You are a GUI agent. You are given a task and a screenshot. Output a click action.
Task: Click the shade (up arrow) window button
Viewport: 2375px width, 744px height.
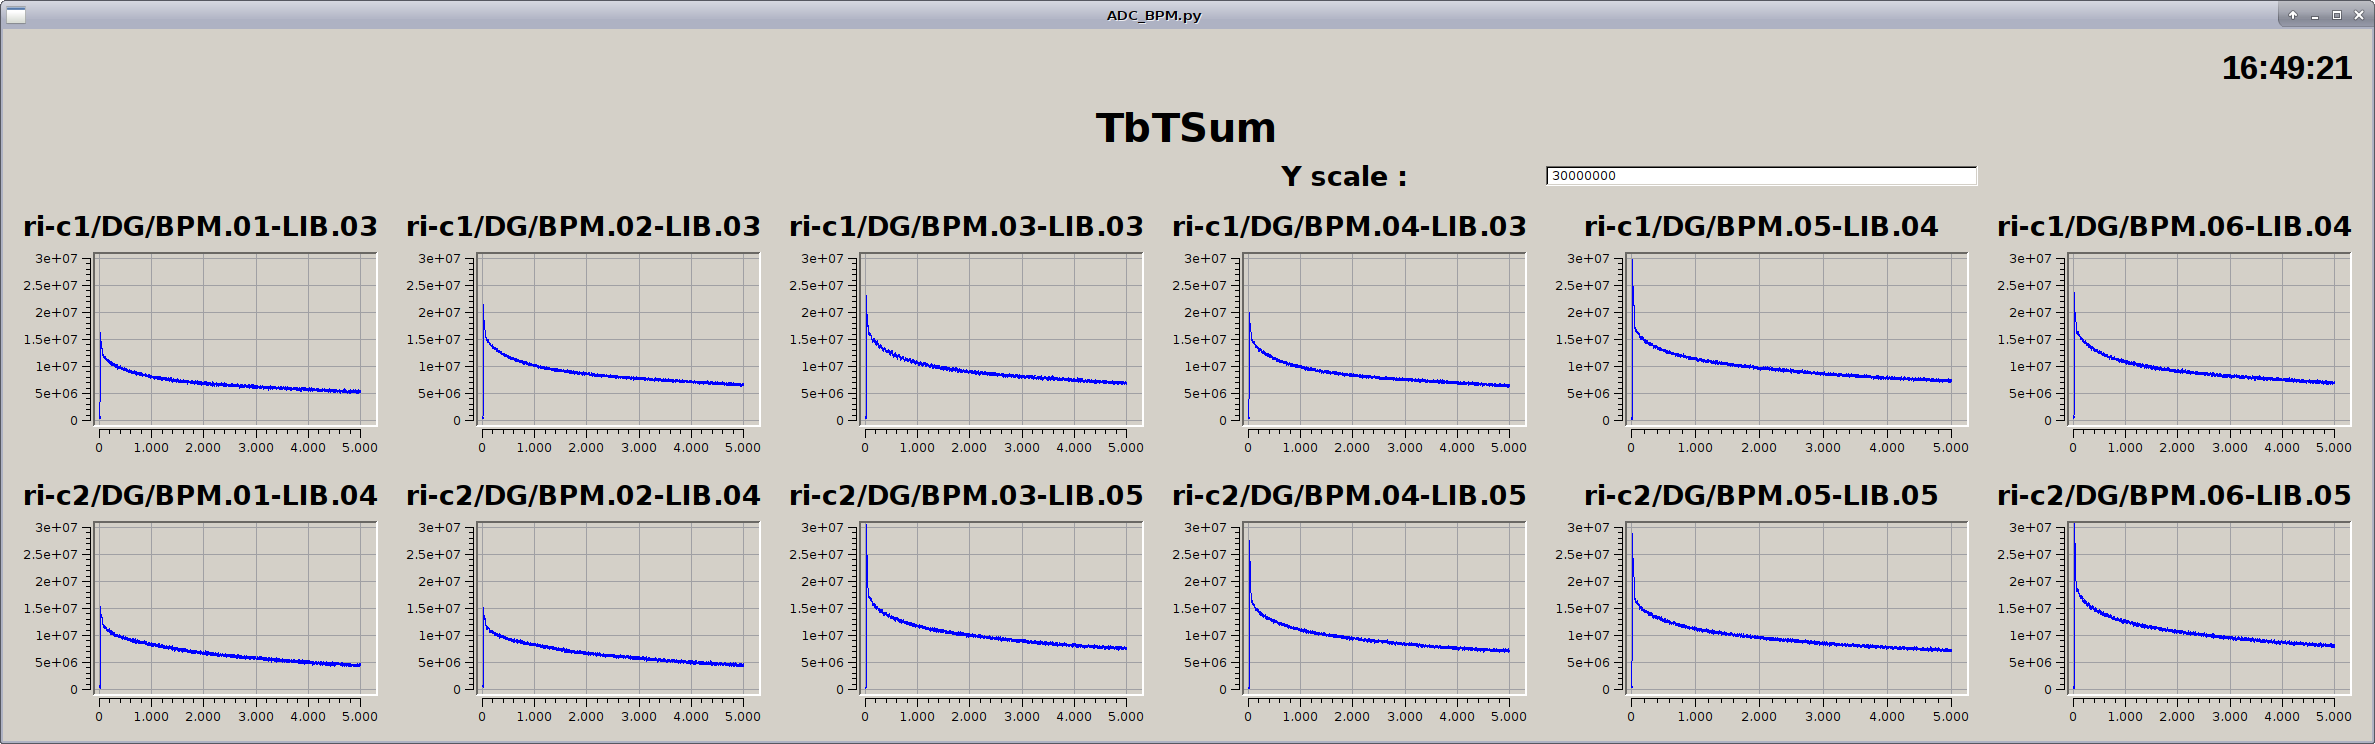(x=2293, y=15)
